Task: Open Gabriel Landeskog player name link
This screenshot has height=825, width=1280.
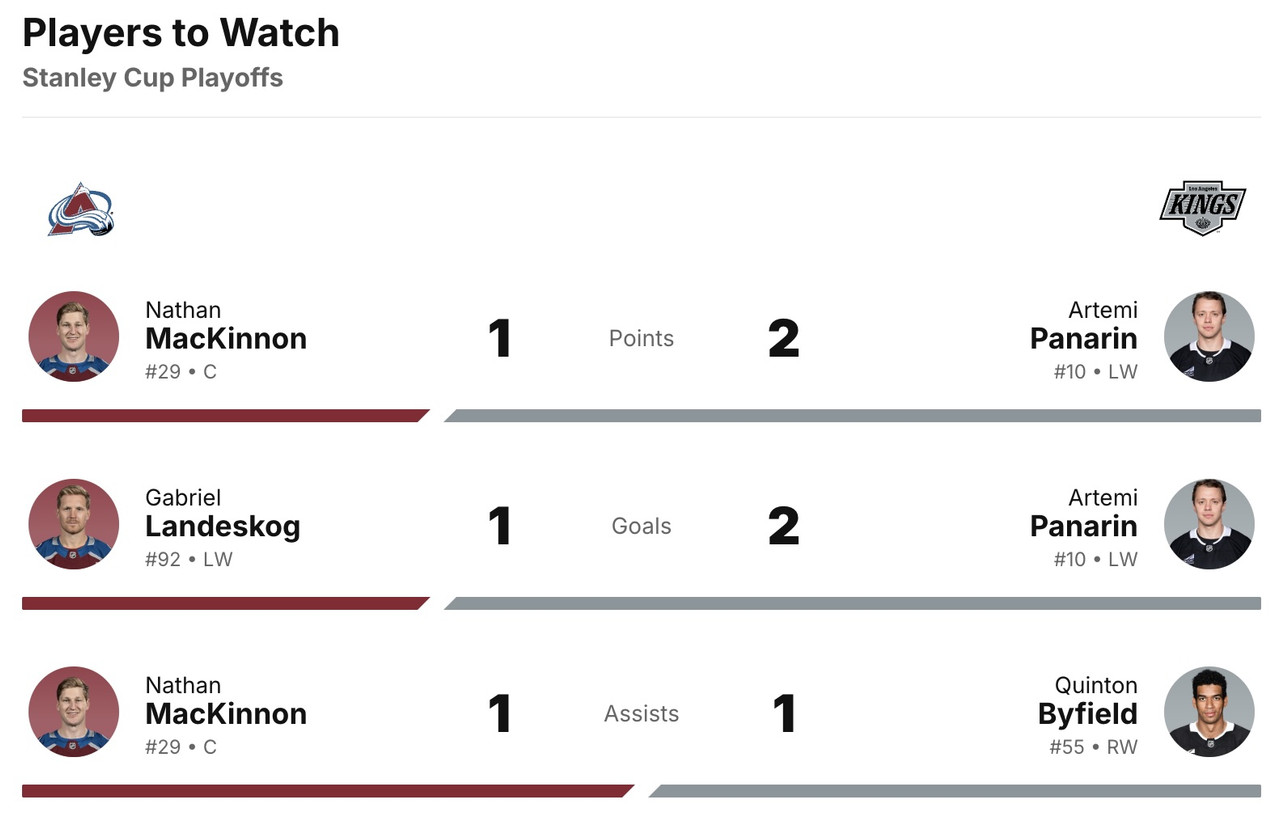Action: point(222,526)
